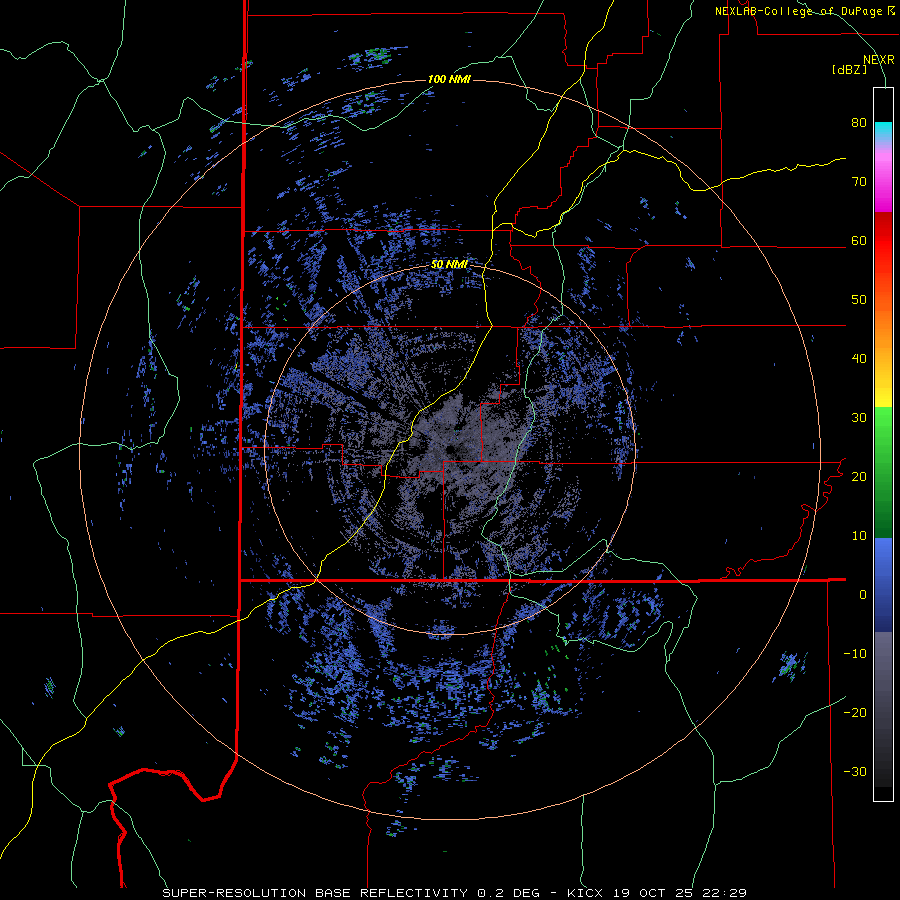Viewport: 900px width, 900px height.
Task: Click the -10 value on the dBZ scale
Action: 855,654
